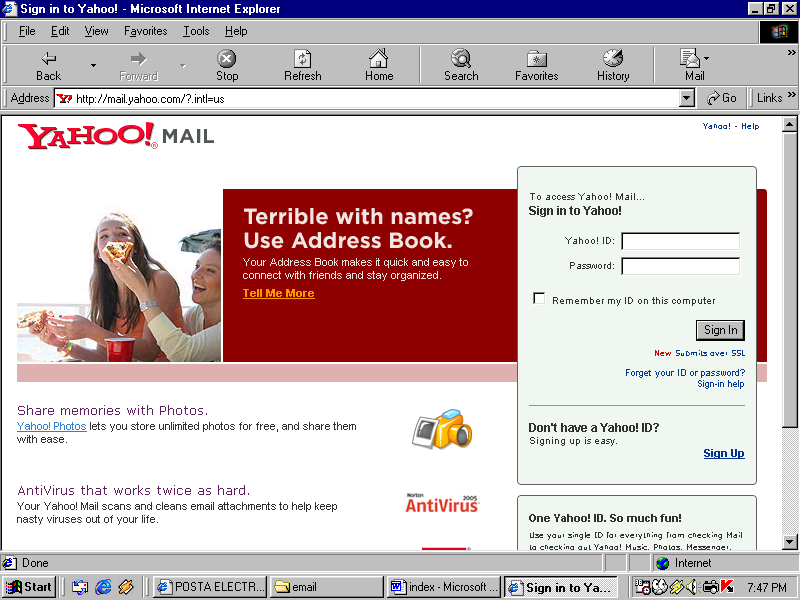The height and width of the screenshot is (600, 800).
Task: Click the vertical scrollbar thumb
Action: [x=789, y=280]
